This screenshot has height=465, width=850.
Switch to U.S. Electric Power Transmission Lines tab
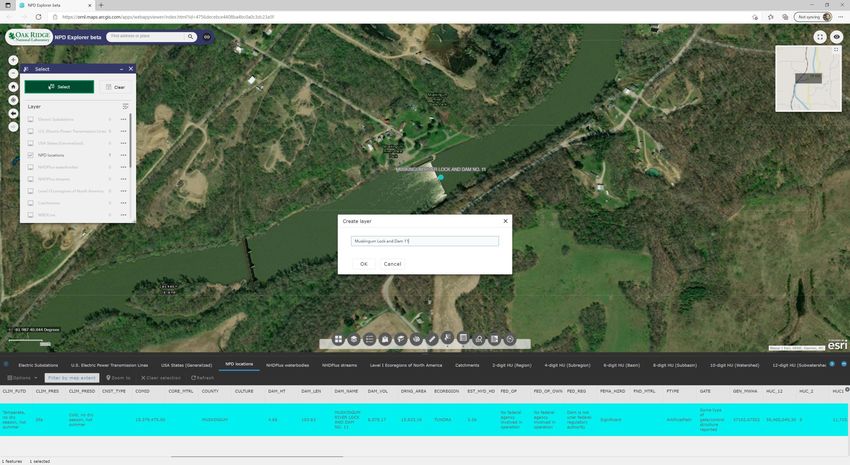109,365
